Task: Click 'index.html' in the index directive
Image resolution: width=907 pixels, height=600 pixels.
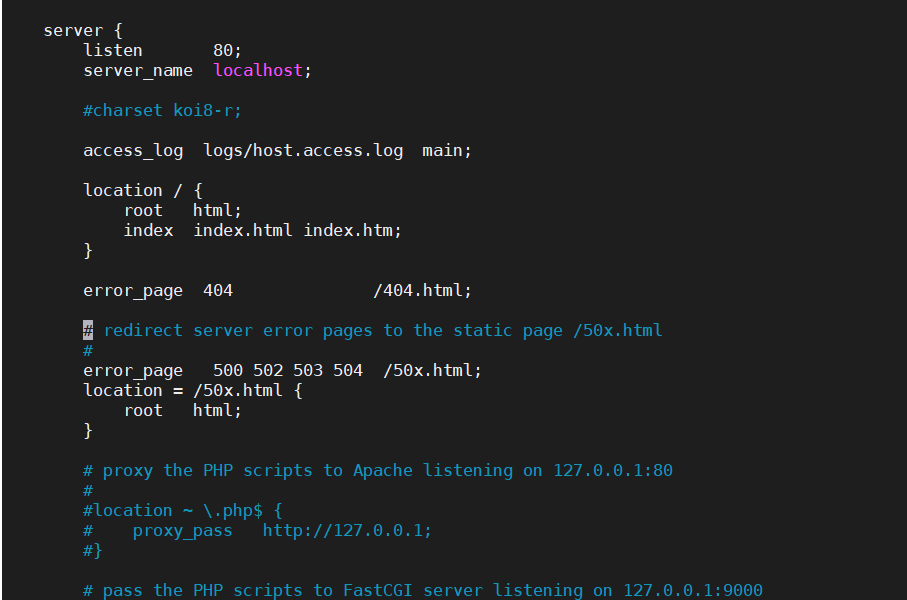Action: click(x=243, y=230)
